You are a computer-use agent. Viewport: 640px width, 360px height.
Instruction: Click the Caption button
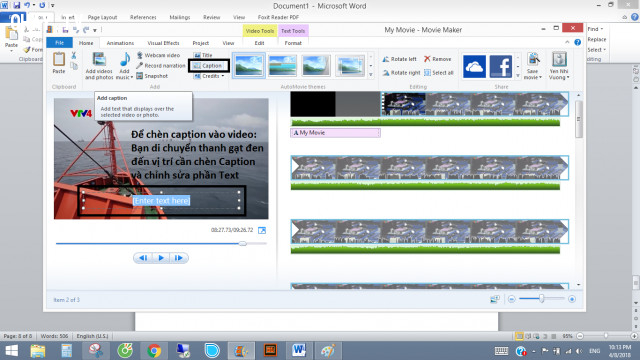pos(209,66)
